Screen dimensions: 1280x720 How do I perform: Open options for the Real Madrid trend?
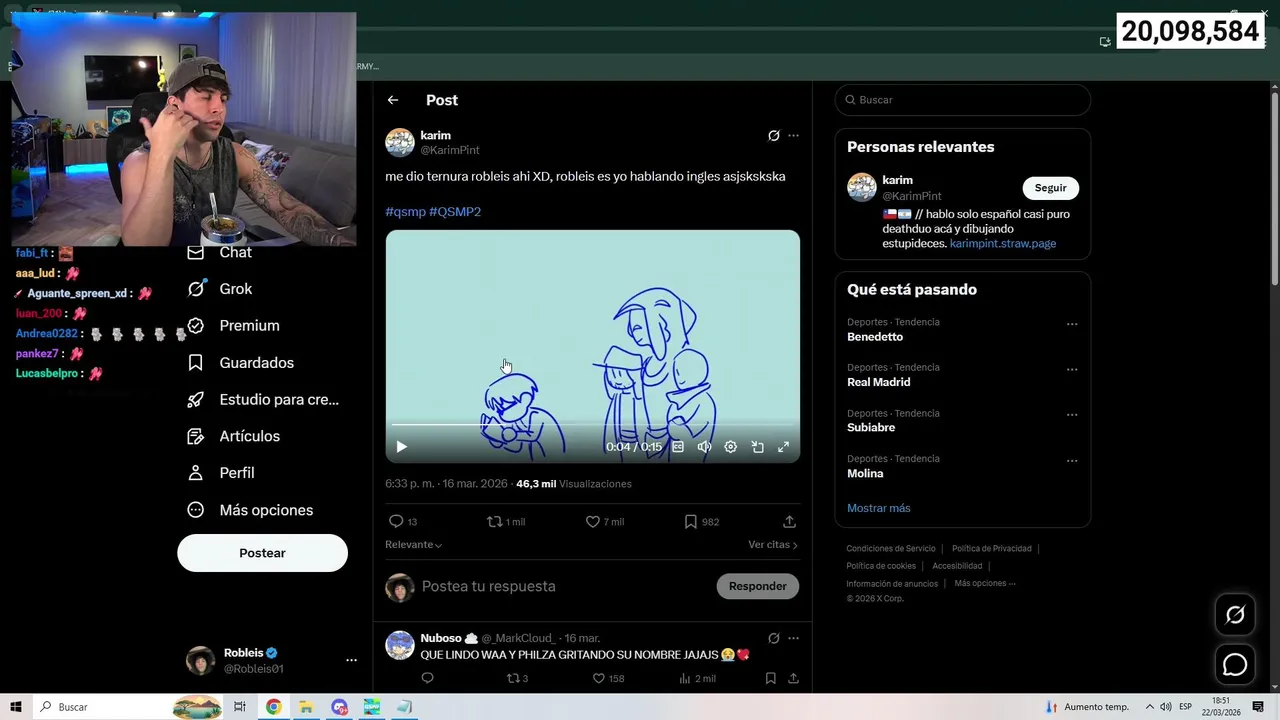(x=1072, y=369)
